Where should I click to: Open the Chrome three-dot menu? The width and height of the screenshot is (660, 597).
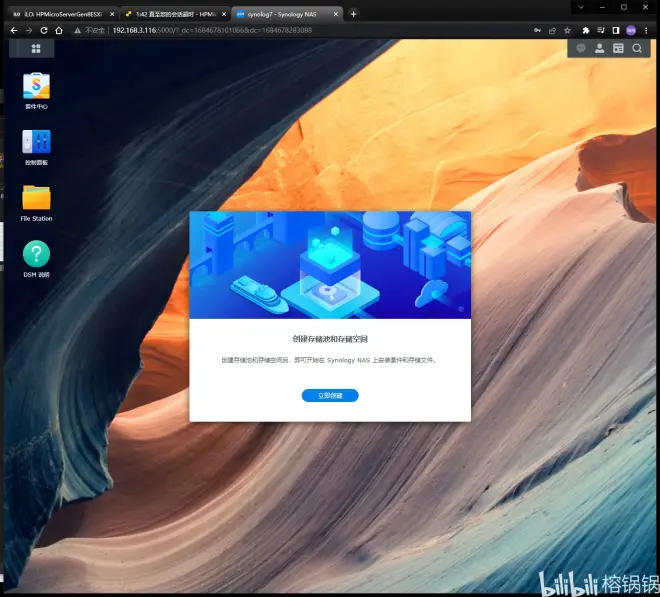coord(646,30)
